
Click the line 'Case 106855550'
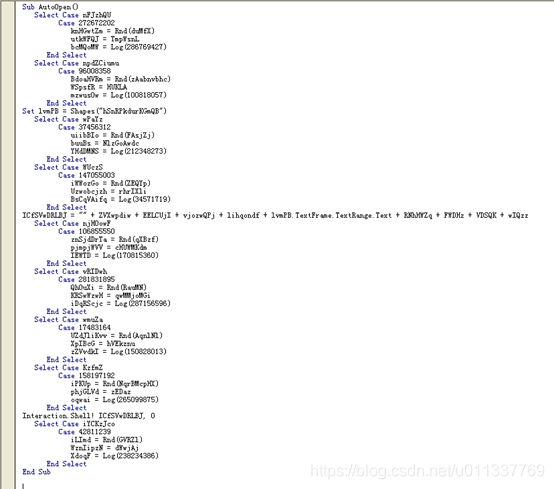(87, 231)
